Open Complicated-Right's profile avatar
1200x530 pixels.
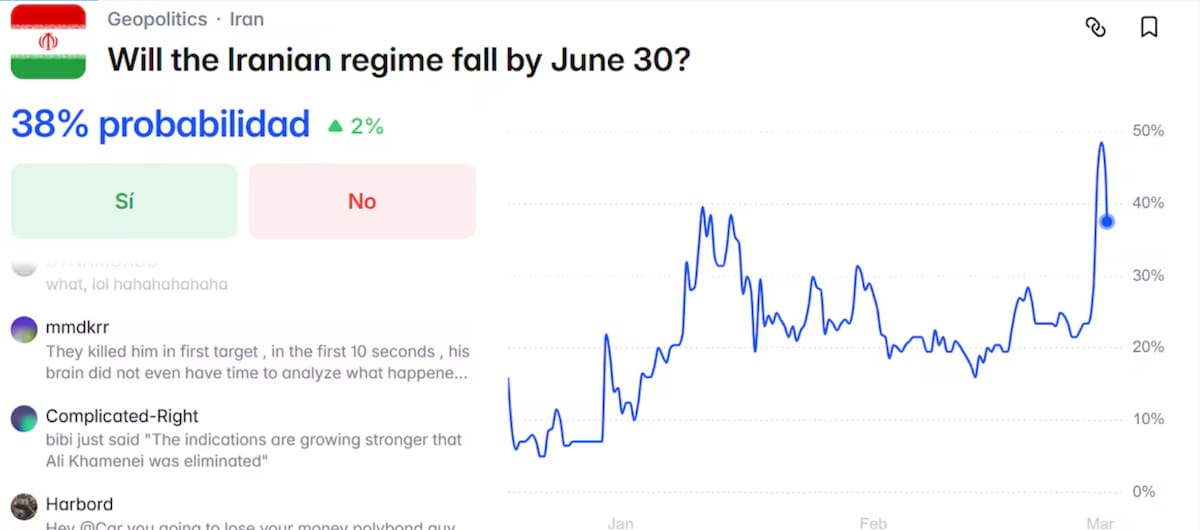pos(24,418)
